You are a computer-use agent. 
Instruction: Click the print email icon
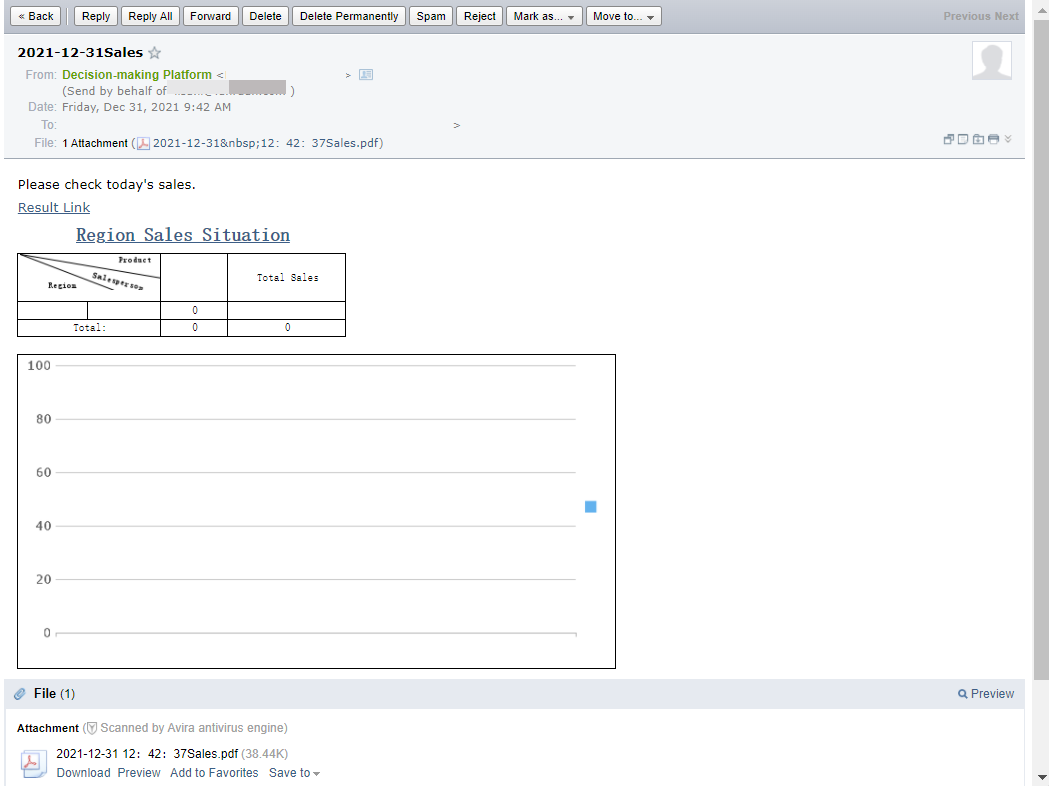(x=993, y=139)
